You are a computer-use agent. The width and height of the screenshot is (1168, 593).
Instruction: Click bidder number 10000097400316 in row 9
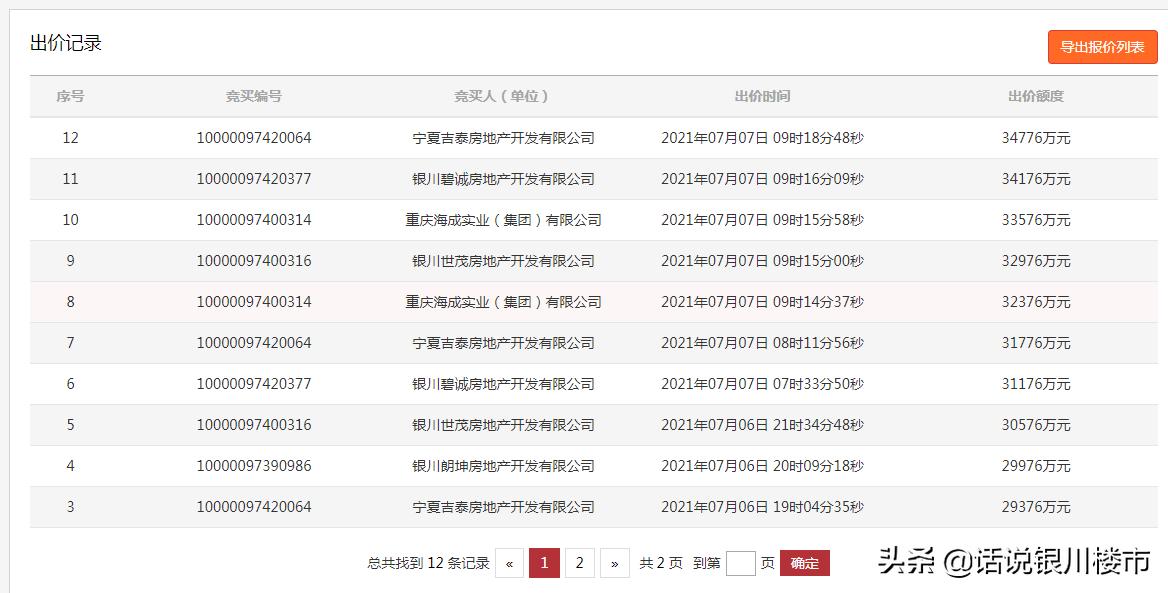(x=254, y=261)
